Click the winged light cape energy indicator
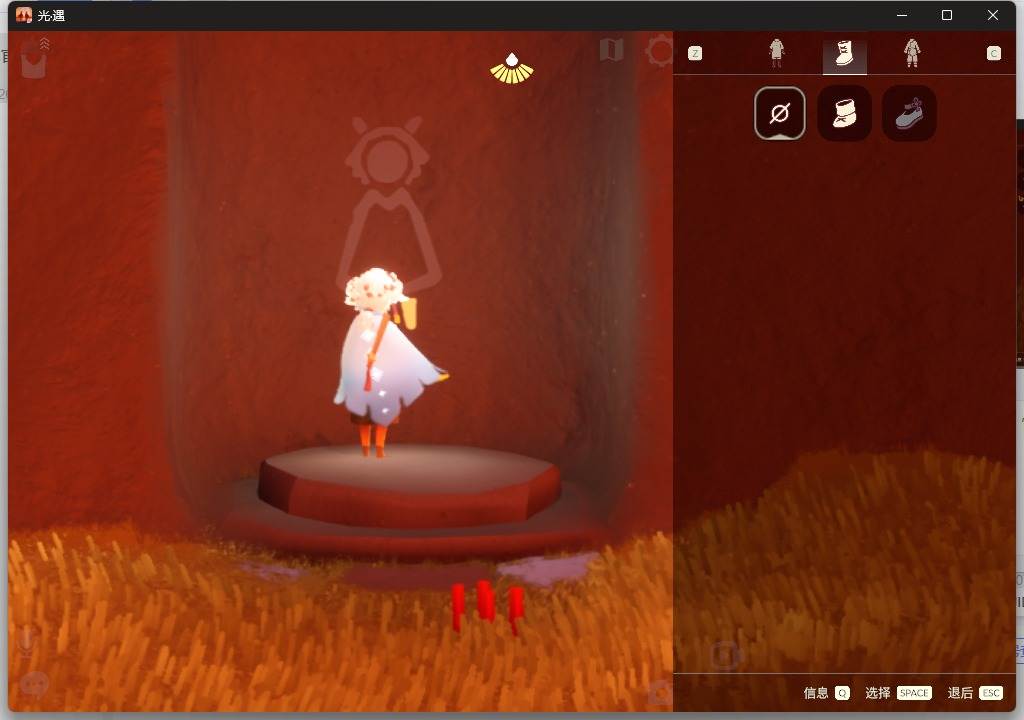The image size is (1024, 720). tap(511, 69)
